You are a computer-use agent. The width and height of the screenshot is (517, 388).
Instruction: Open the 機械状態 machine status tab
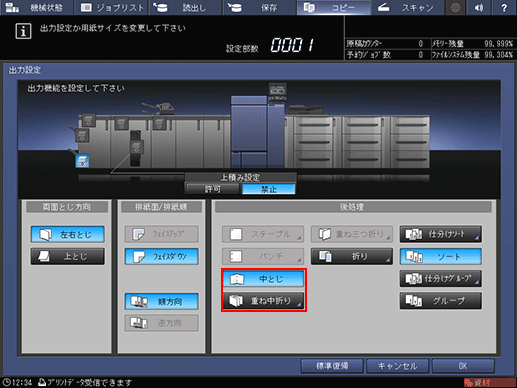point(36,7)
